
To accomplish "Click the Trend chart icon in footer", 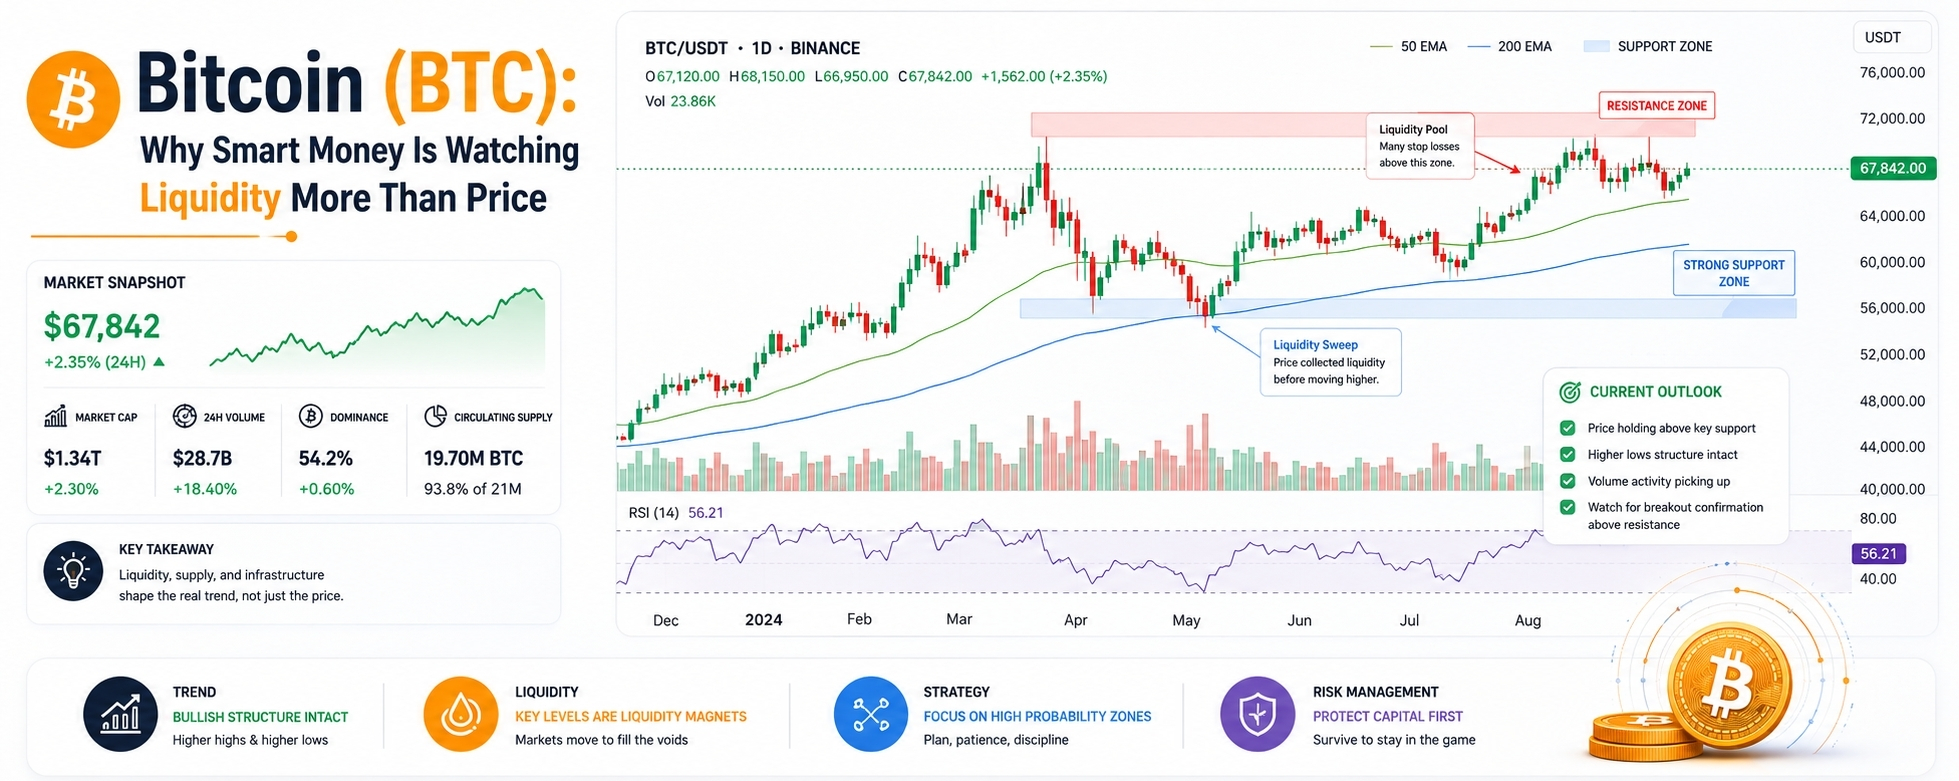I will pyautogui.click(x=120, y=714).
